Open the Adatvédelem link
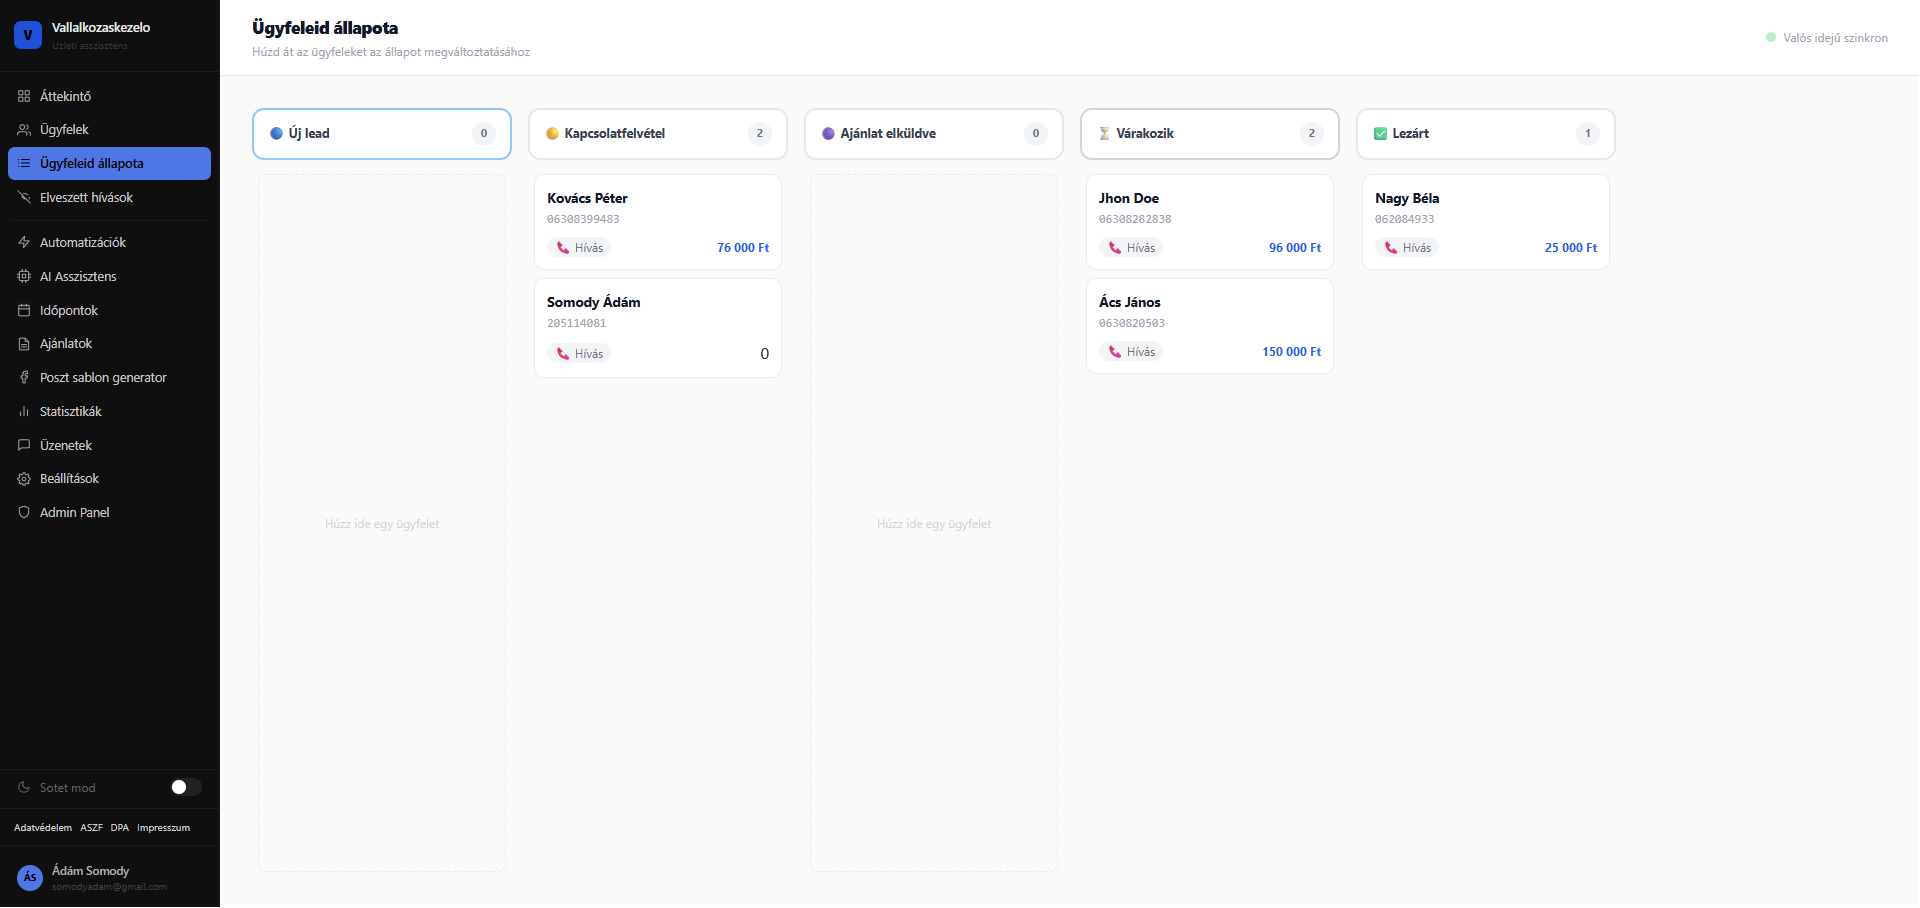Screen dimensions: 1920x908 pos(43,828)
